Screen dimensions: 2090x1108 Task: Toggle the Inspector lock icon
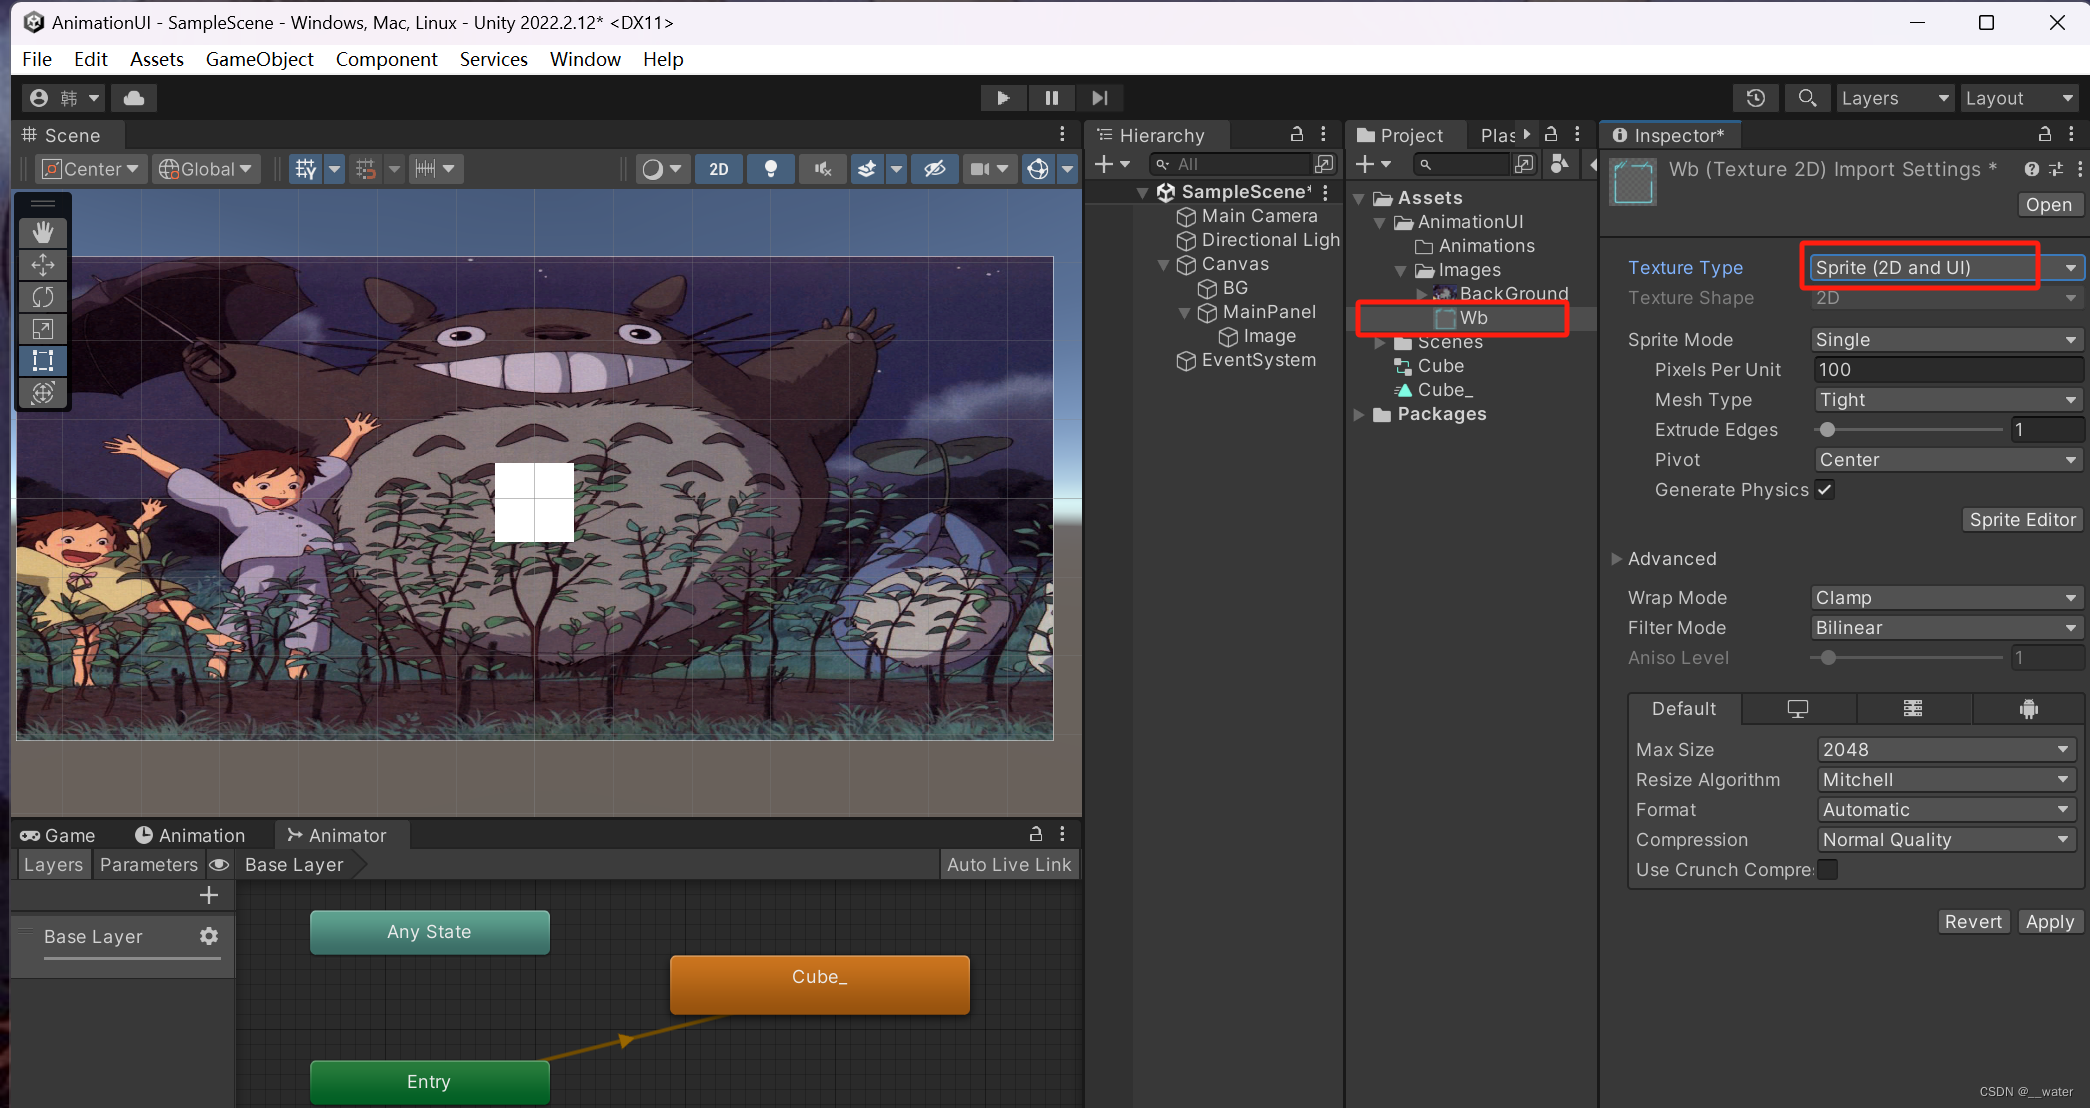click(x=2045, y=135)
